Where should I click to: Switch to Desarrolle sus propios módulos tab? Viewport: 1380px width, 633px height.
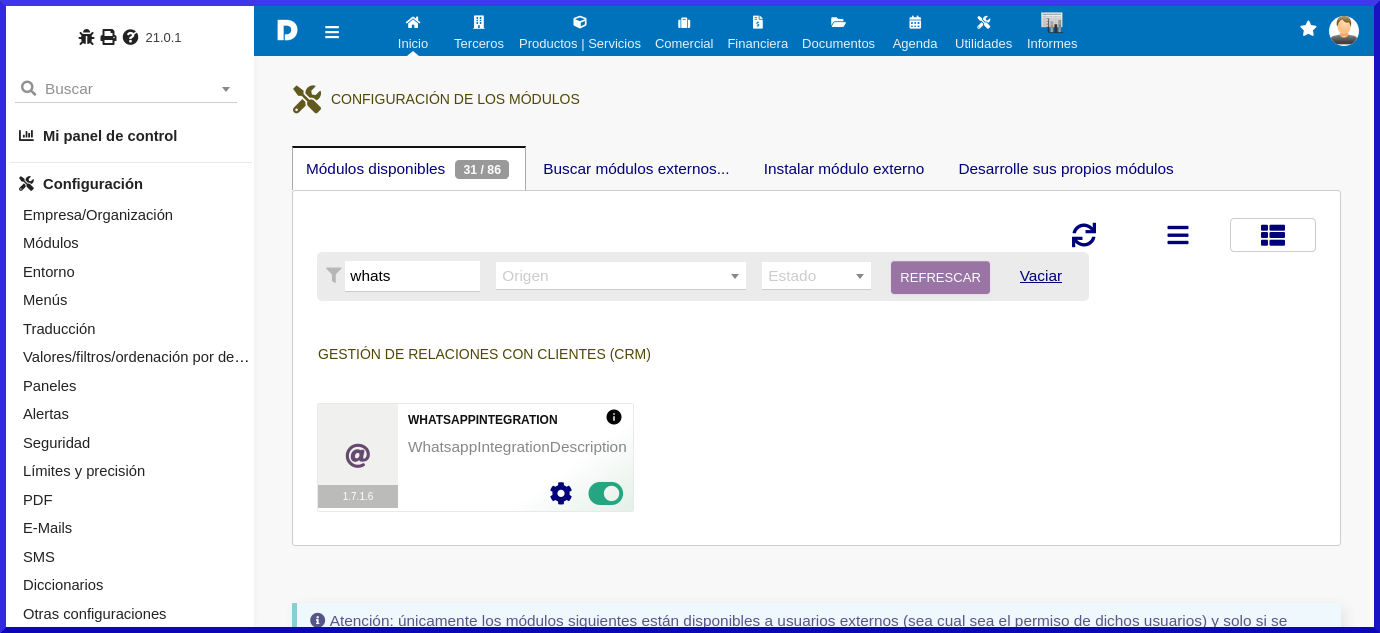pyautogui.click(x=1066, y=169)
